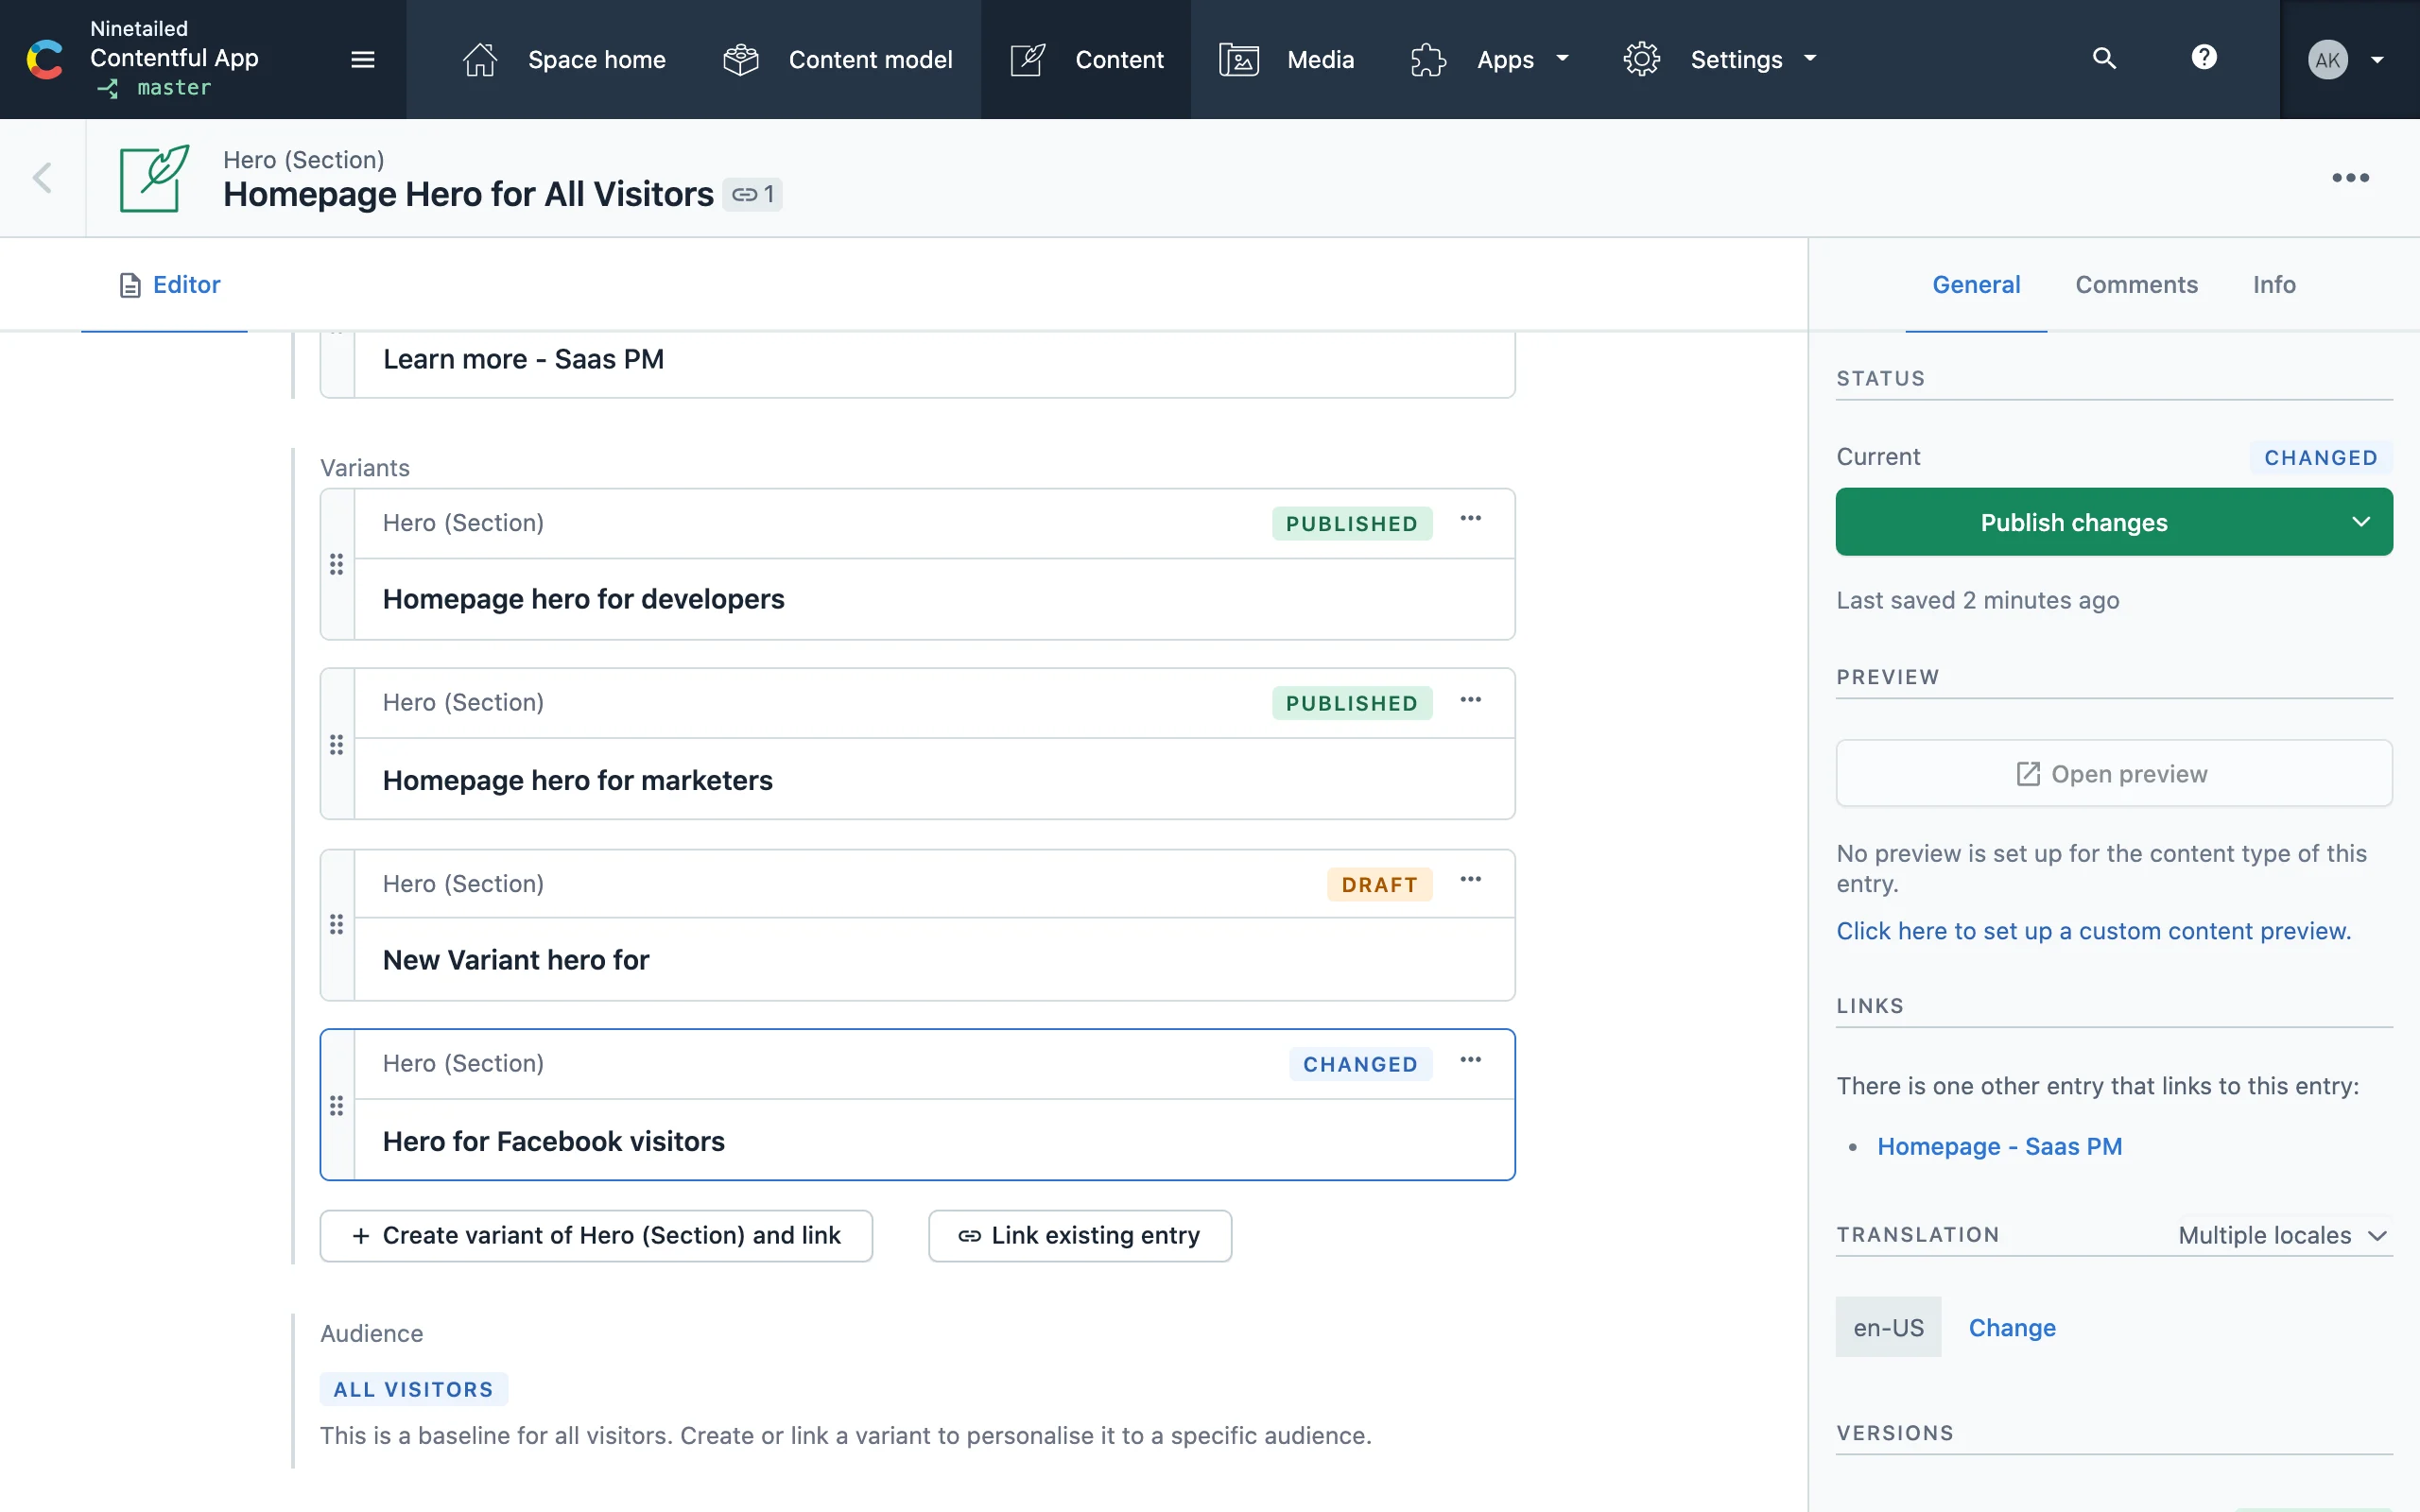Switch to the Comments tab
Image resolution: width=2420 pixels, height=1512 pixels.
(x=2136, y=285)
